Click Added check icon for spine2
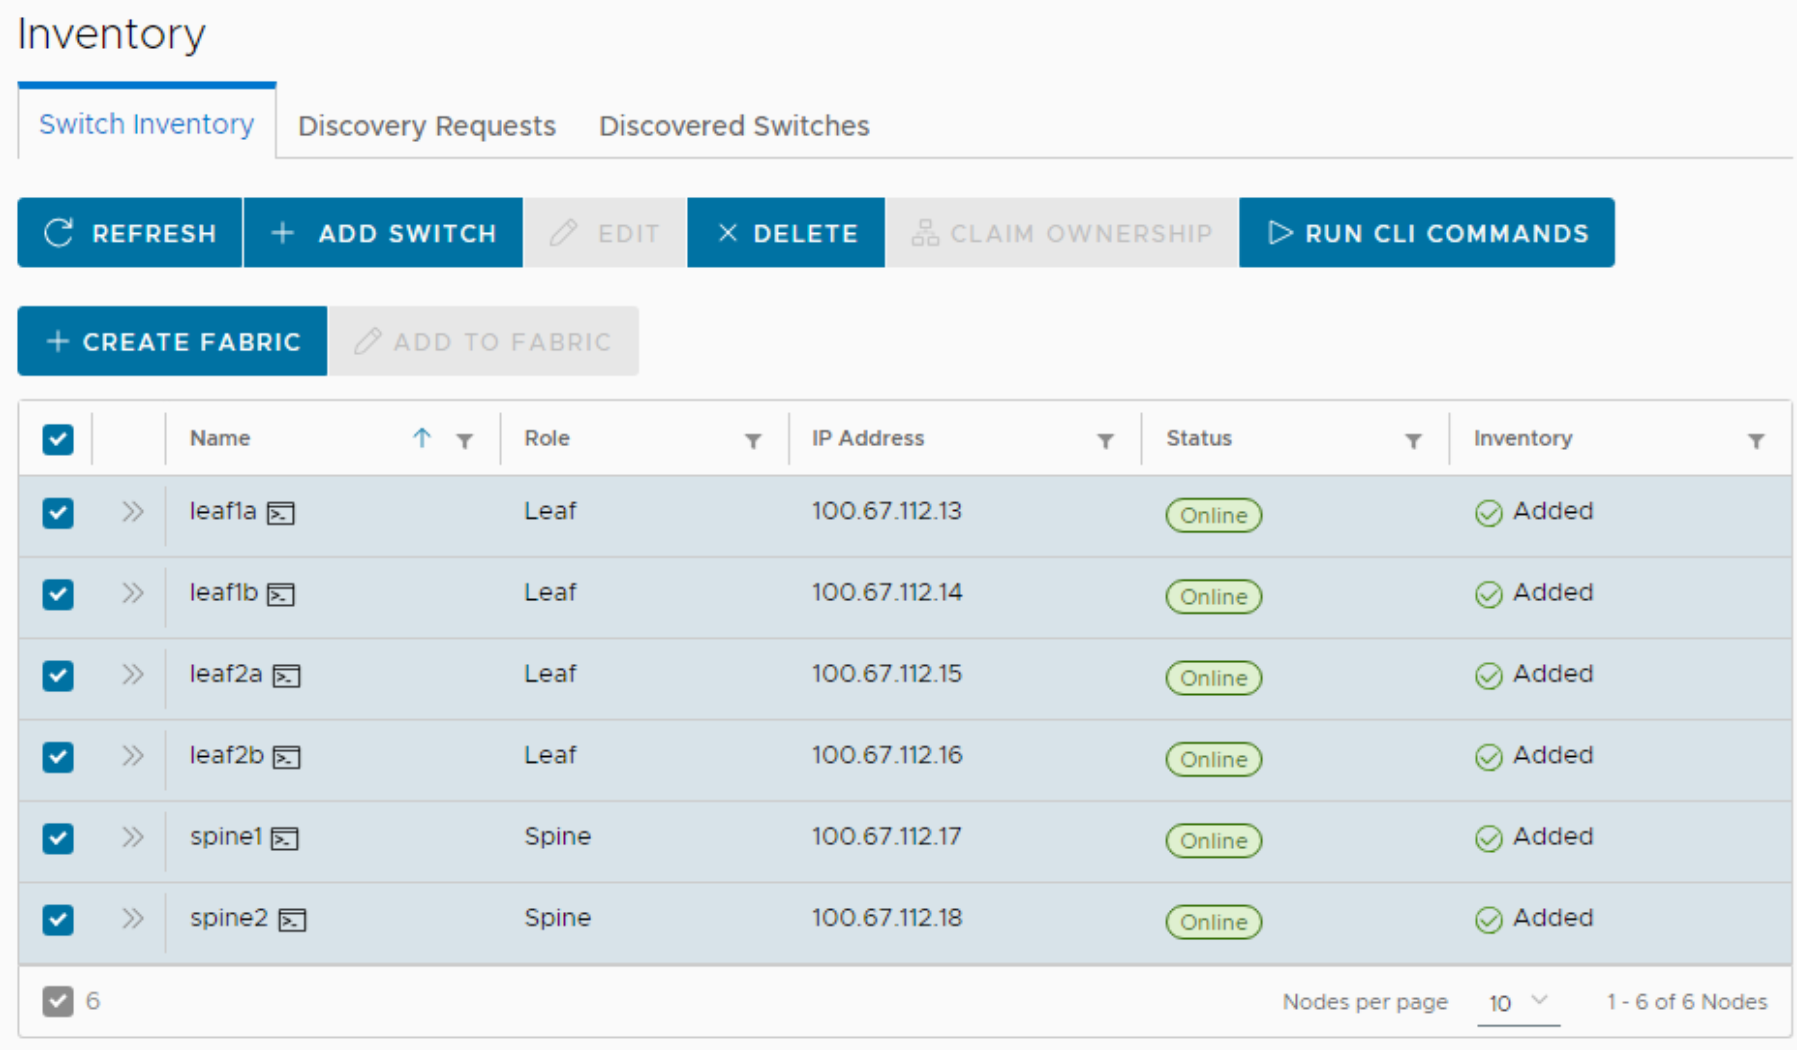Screen dimensions: 1798x1050 pos(1488,920)
